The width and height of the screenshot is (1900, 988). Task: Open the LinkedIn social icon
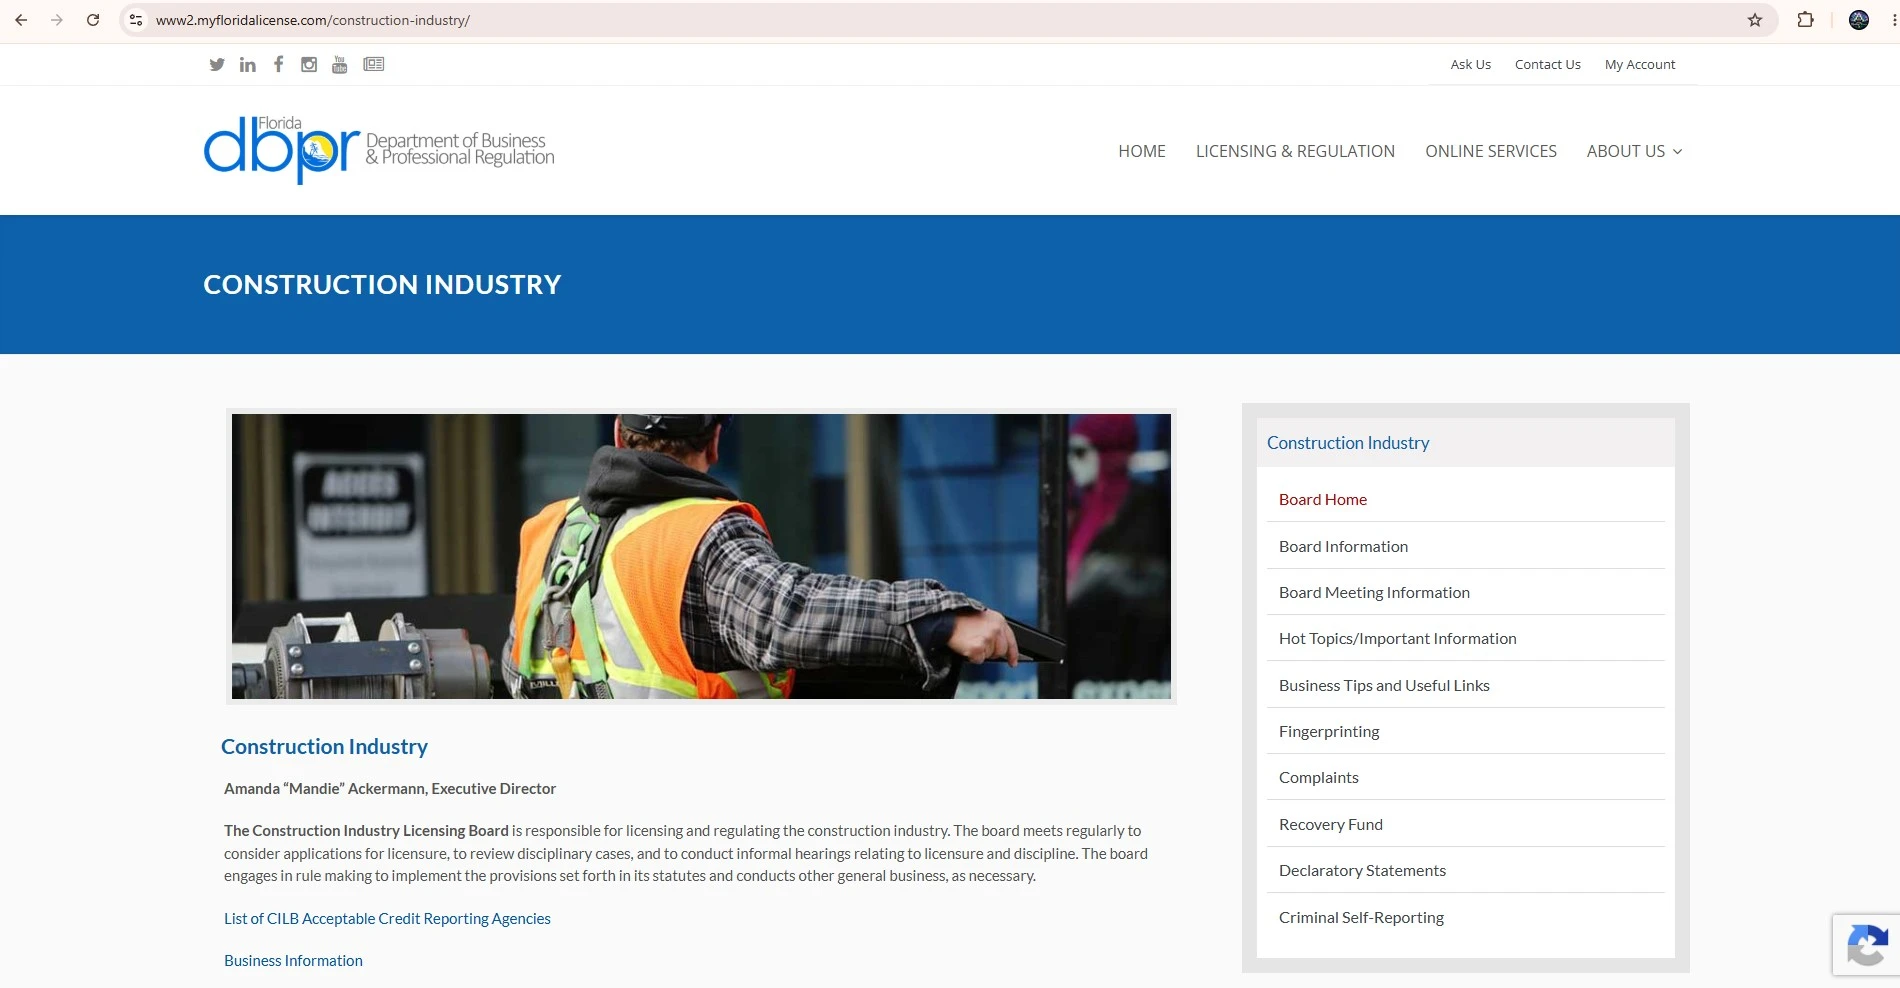[248, 64]
